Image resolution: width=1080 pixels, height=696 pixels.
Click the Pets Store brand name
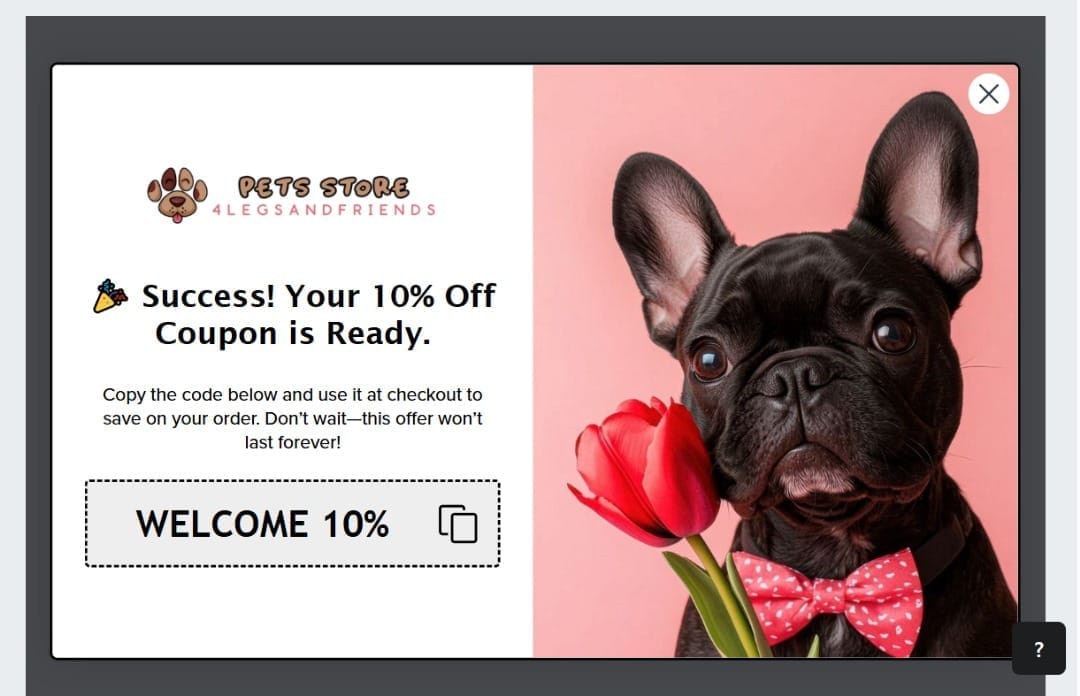(323, 187)
